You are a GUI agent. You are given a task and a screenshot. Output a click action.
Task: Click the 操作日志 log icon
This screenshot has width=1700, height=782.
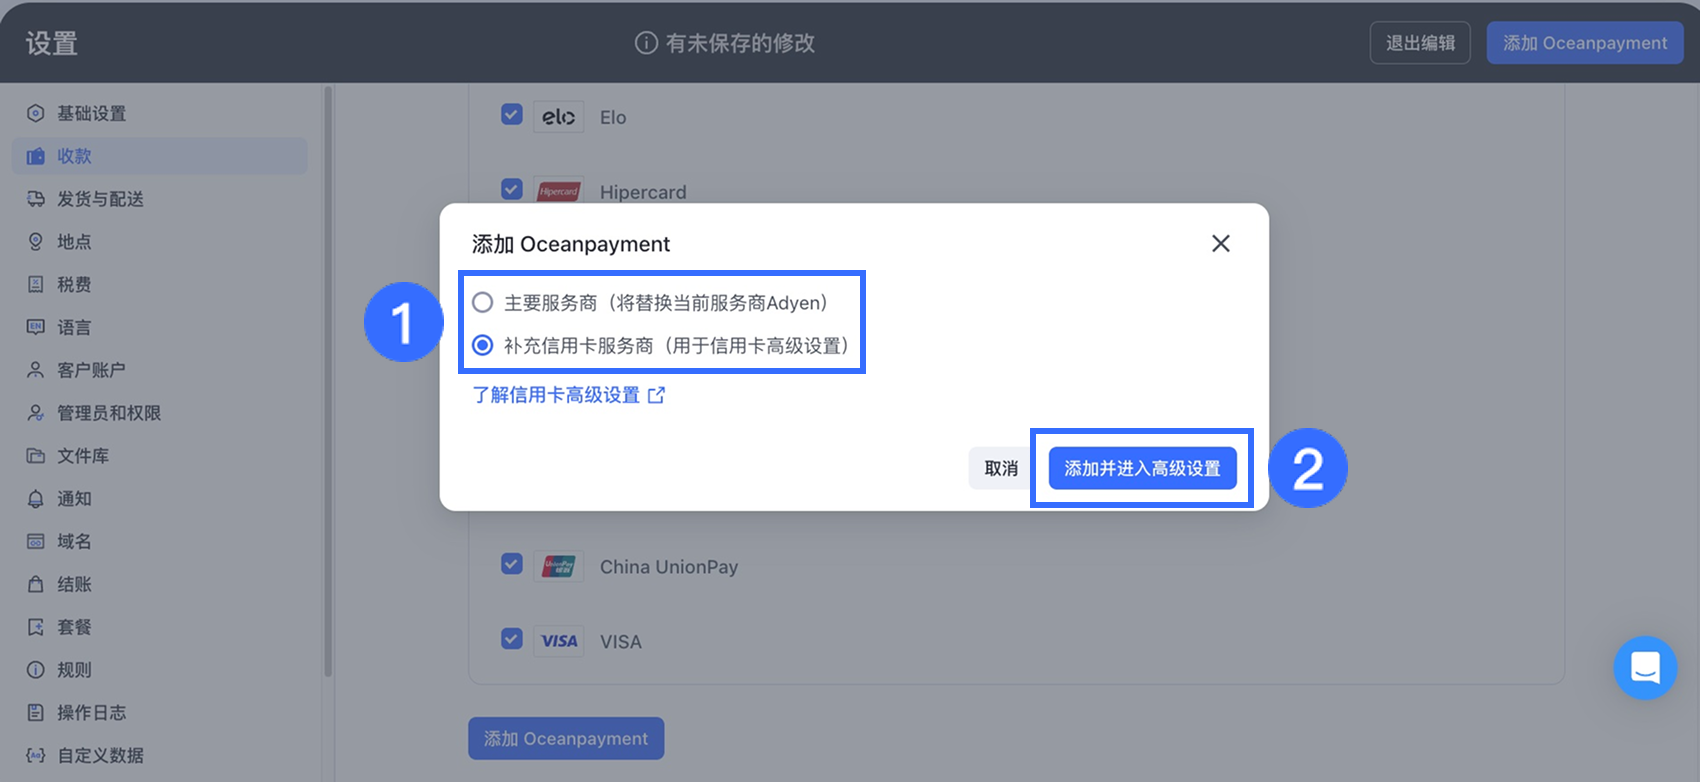coord(36,713)
